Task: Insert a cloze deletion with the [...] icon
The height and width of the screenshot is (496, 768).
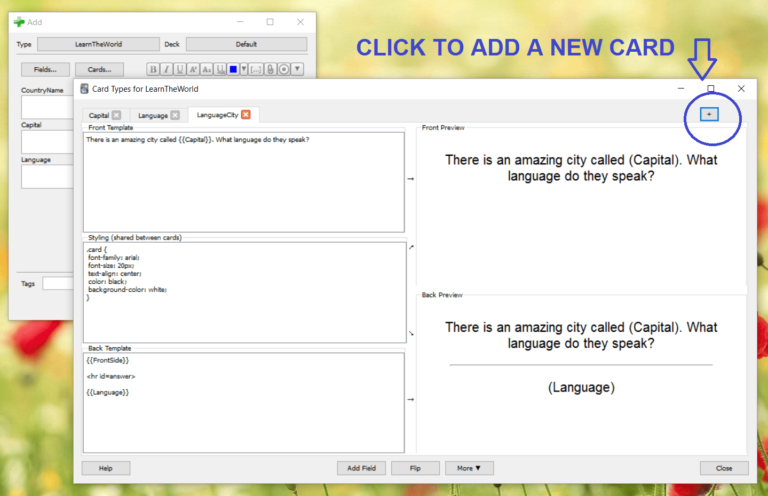Action: [x=256, y=69]
